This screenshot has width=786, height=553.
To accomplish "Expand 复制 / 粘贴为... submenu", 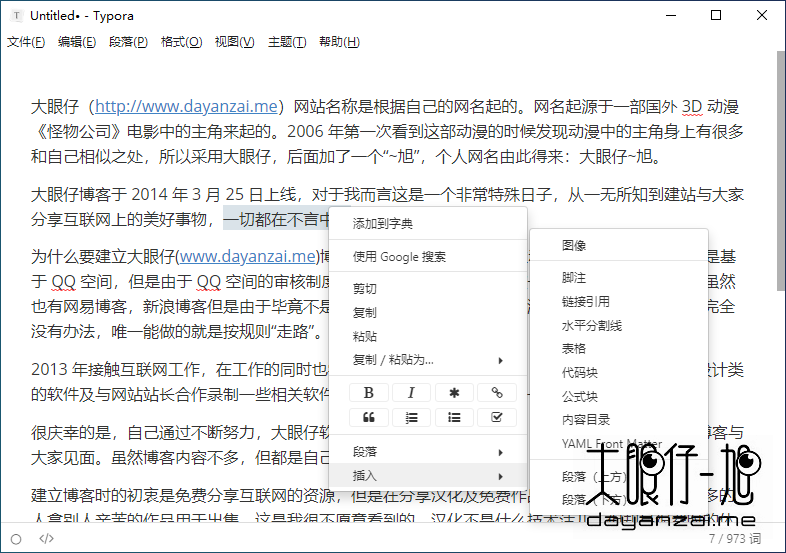I will pos(428,360).
